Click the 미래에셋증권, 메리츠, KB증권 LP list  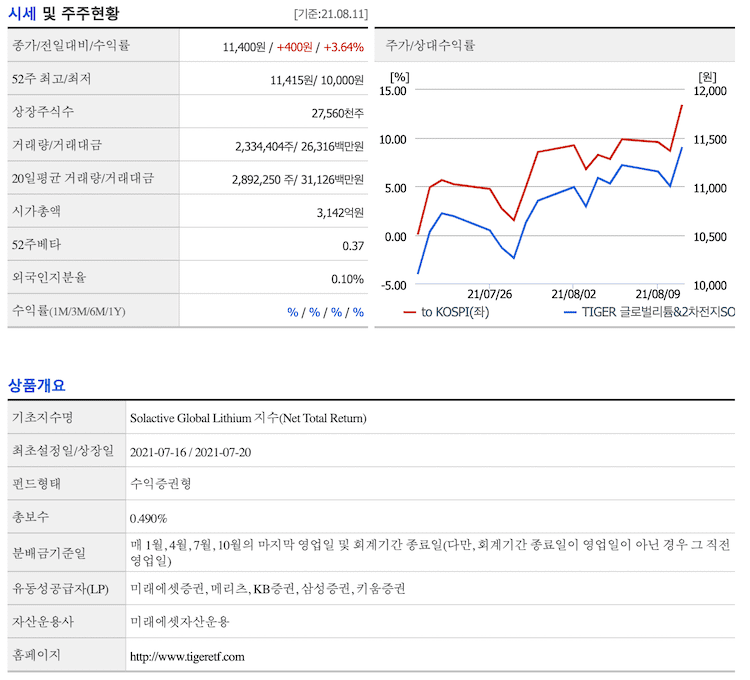268,588
